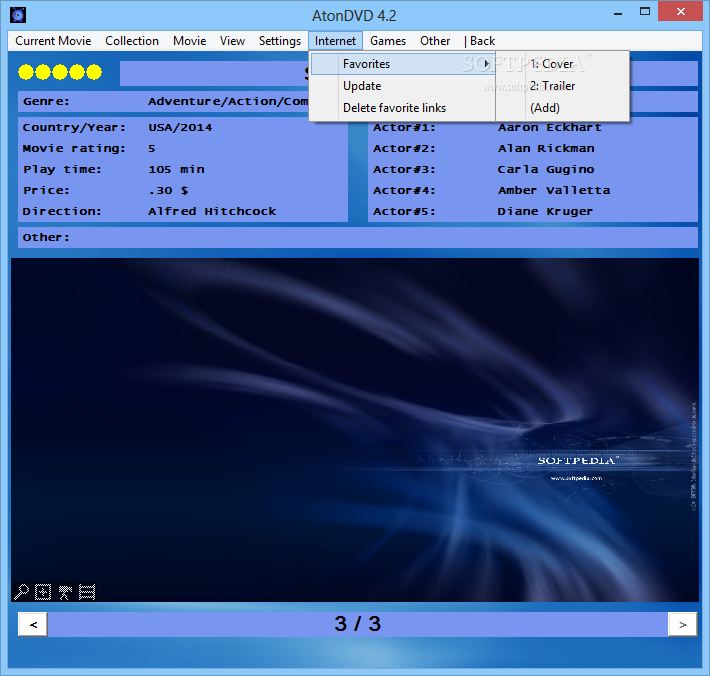Open the Games menu

pyautogui.click(x=388, y=41)
